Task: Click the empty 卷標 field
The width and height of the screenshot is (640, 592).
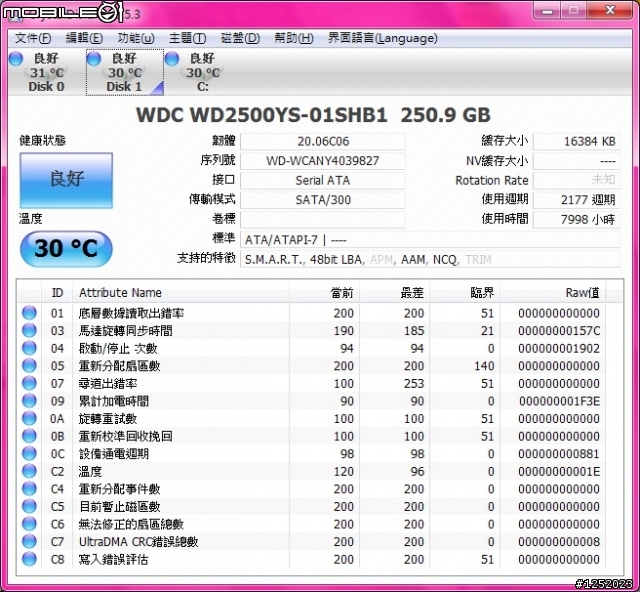Action: click(323, 220)
